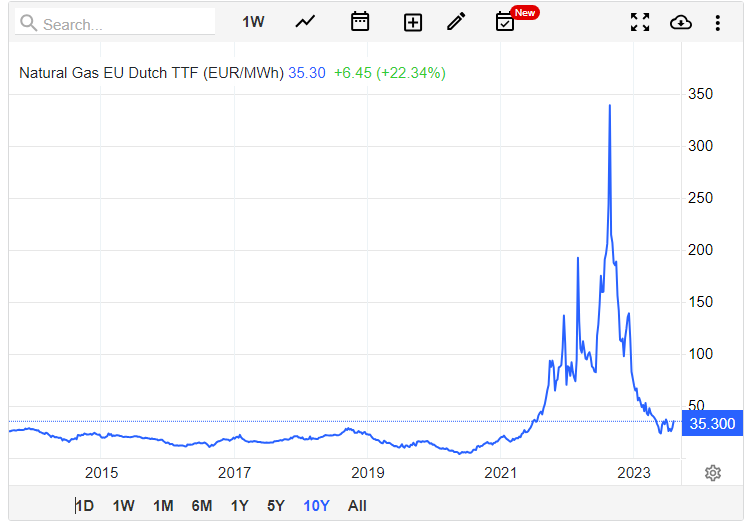Toggle fullscreen chart mode
This screenshot has width=749, height=526.
640,22
